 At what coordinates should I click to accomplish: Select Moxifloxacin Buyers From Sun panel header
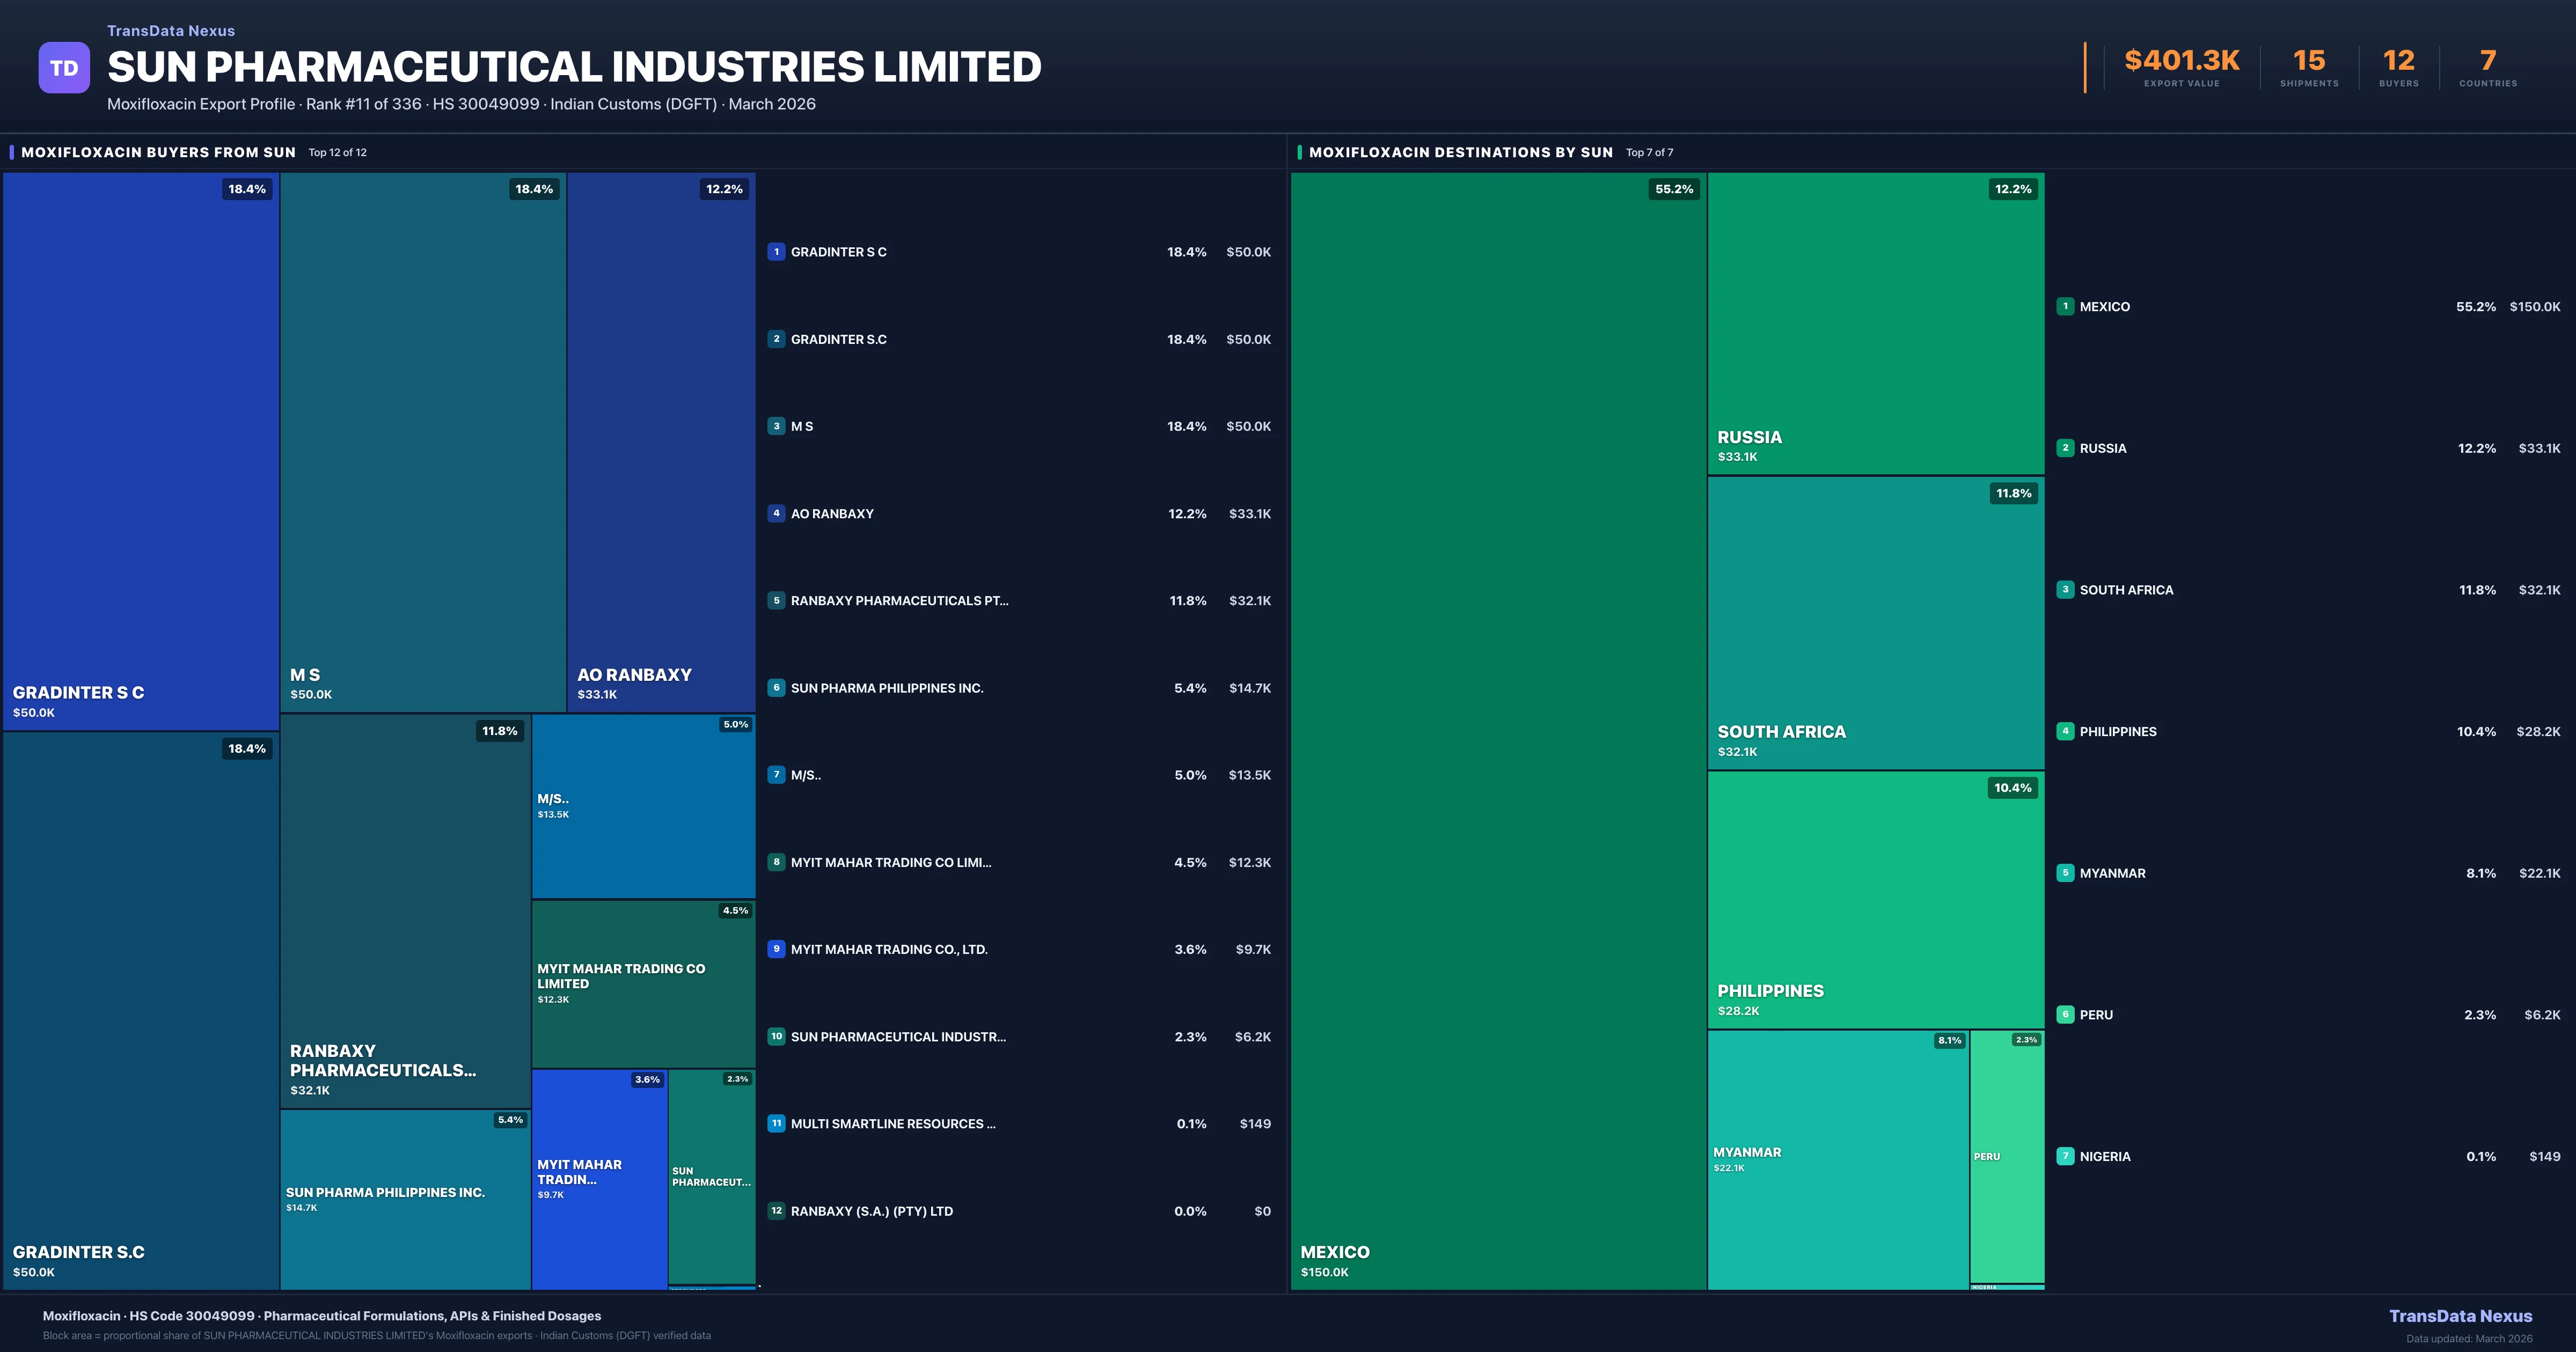click(x=158, y=152)
